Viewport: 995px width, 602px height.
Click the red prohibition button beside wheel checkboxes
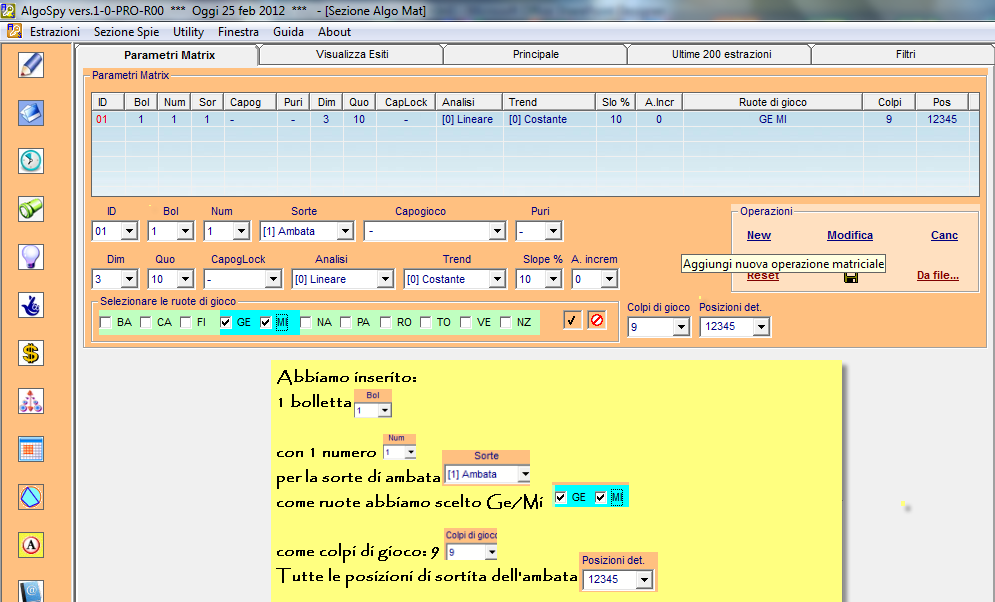tap(596, 320)
